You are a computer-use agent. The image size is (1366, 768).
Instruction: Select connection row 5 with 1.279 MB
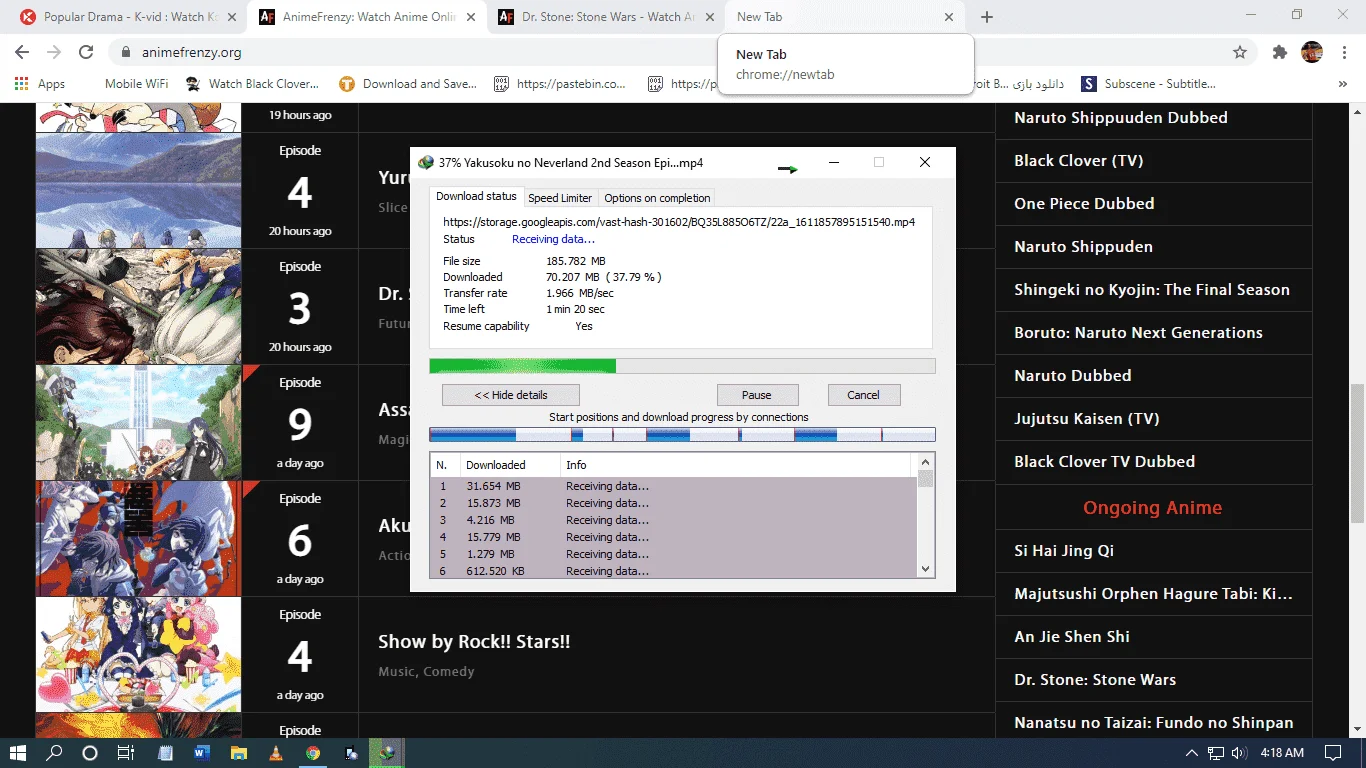[673, 554]
